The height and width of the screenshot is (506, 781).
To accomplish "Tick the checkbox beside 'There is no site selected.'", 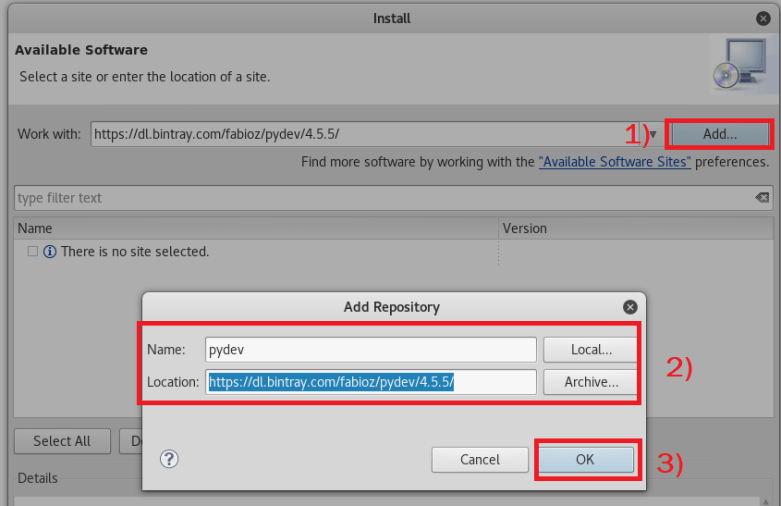I will [33, 251].
